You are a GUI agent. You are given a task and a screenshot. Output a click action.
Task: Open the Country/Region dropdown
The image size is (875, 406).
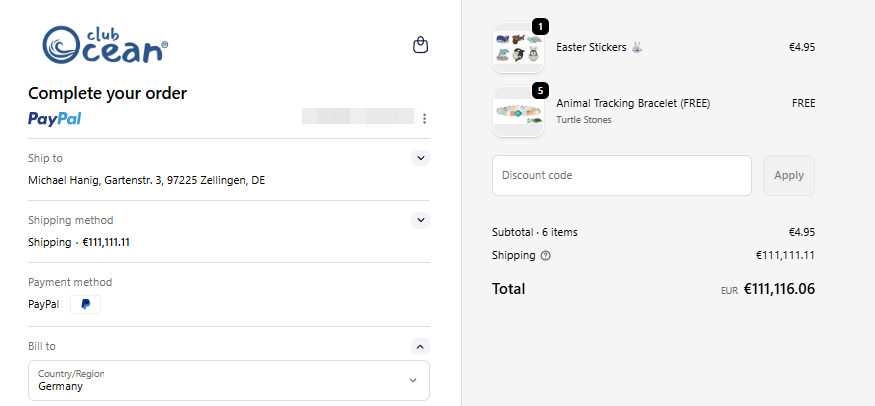(x=229, y=380)
